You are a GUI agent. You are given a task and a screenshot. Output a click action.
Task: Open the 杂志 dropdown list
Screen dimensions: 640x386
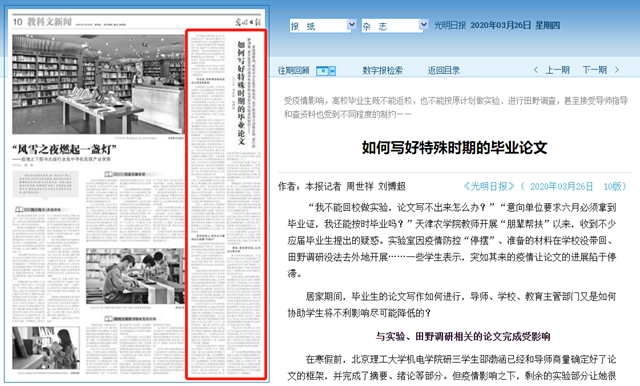click(x=395, y=26)
